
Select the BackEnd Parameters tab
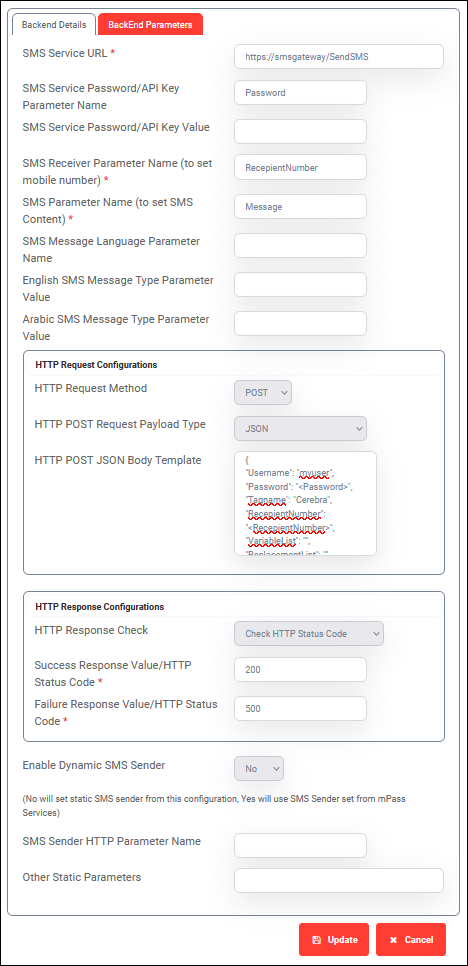tap(150, 25)
